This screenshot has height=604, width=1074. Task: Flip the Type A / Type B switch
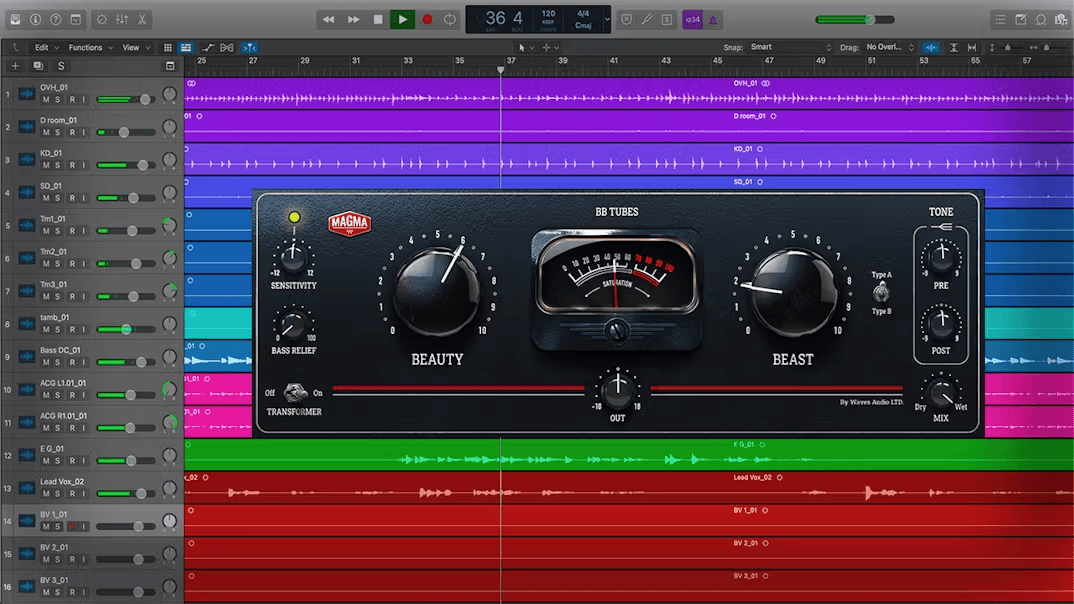881,293
